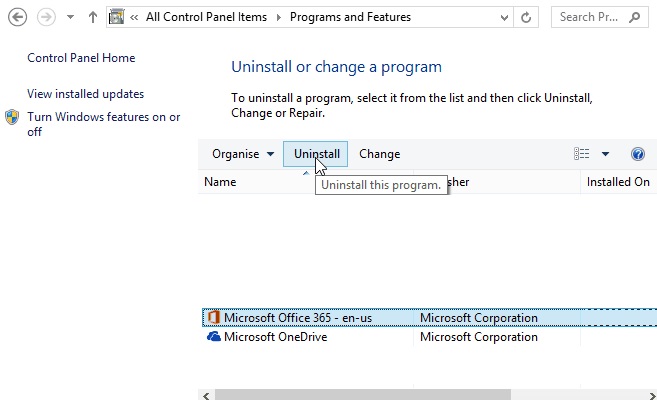
Task: Open the recent locations dropdown arrow
Action: click(x=70, y=18)
